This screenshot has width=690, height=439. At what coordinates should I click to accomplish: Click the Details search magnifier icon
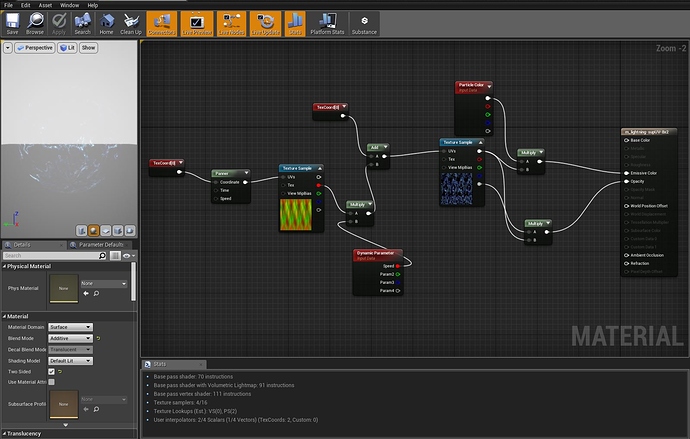(103, 256)
